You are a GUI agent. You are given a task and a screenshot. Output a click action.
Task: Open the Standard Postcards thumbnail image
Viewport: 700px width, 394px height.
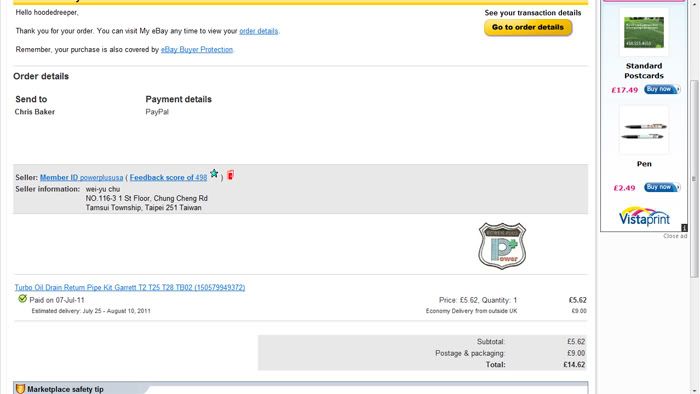point(644,32)
